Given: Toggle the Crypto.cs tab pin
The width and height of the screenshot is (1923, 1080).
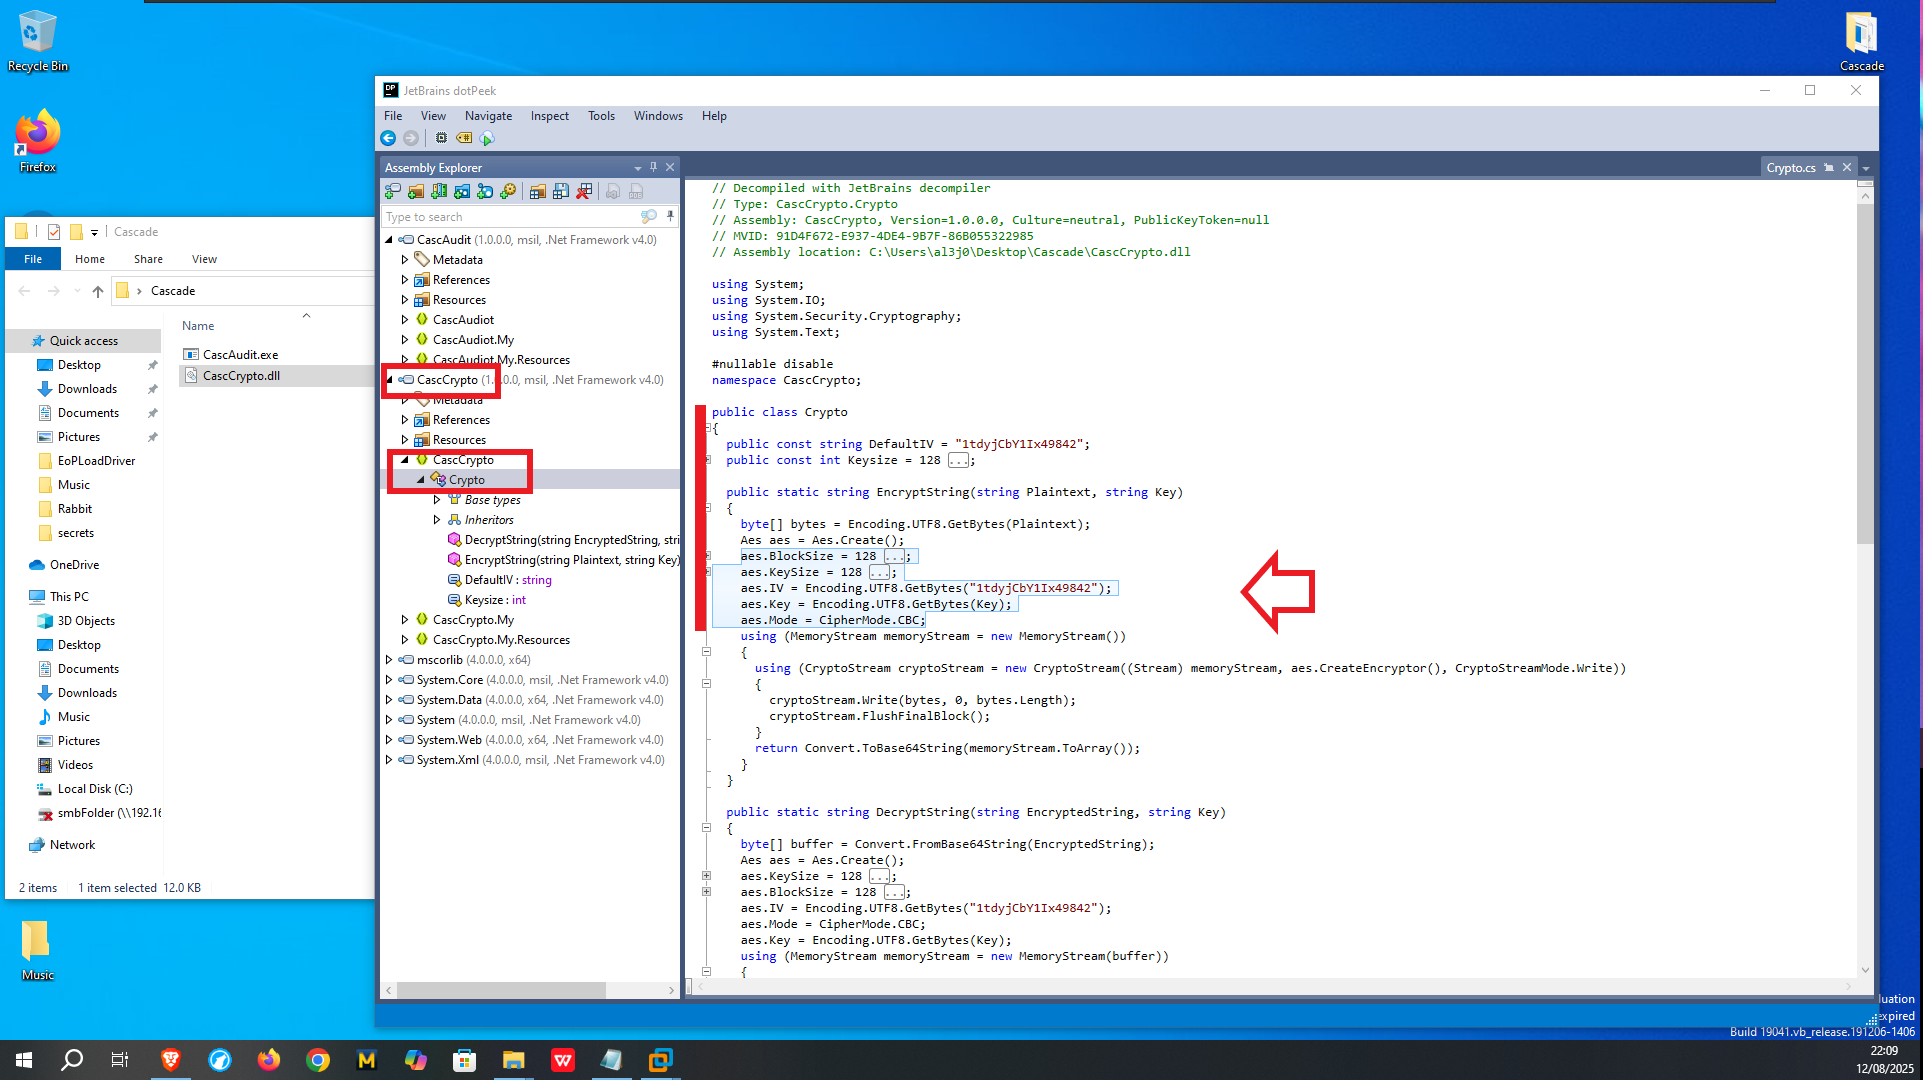Looking at the screenshot, I should (1829, 168).
